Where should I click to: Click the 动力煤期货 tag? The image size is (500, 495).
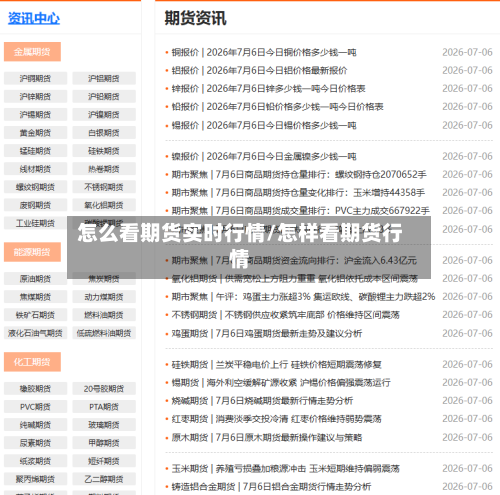[x=104, y=297]
